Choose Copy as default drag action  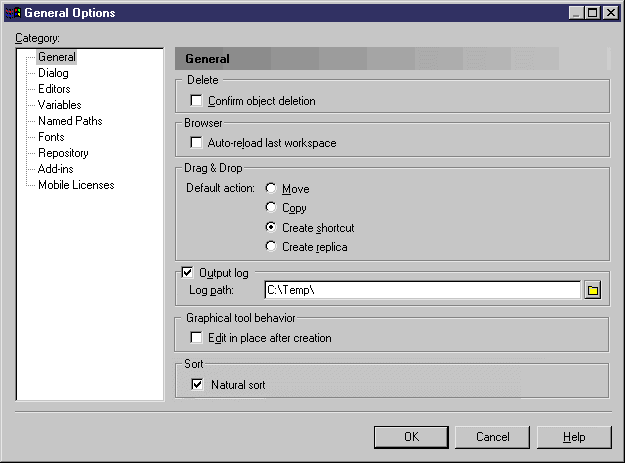point(271,207)
